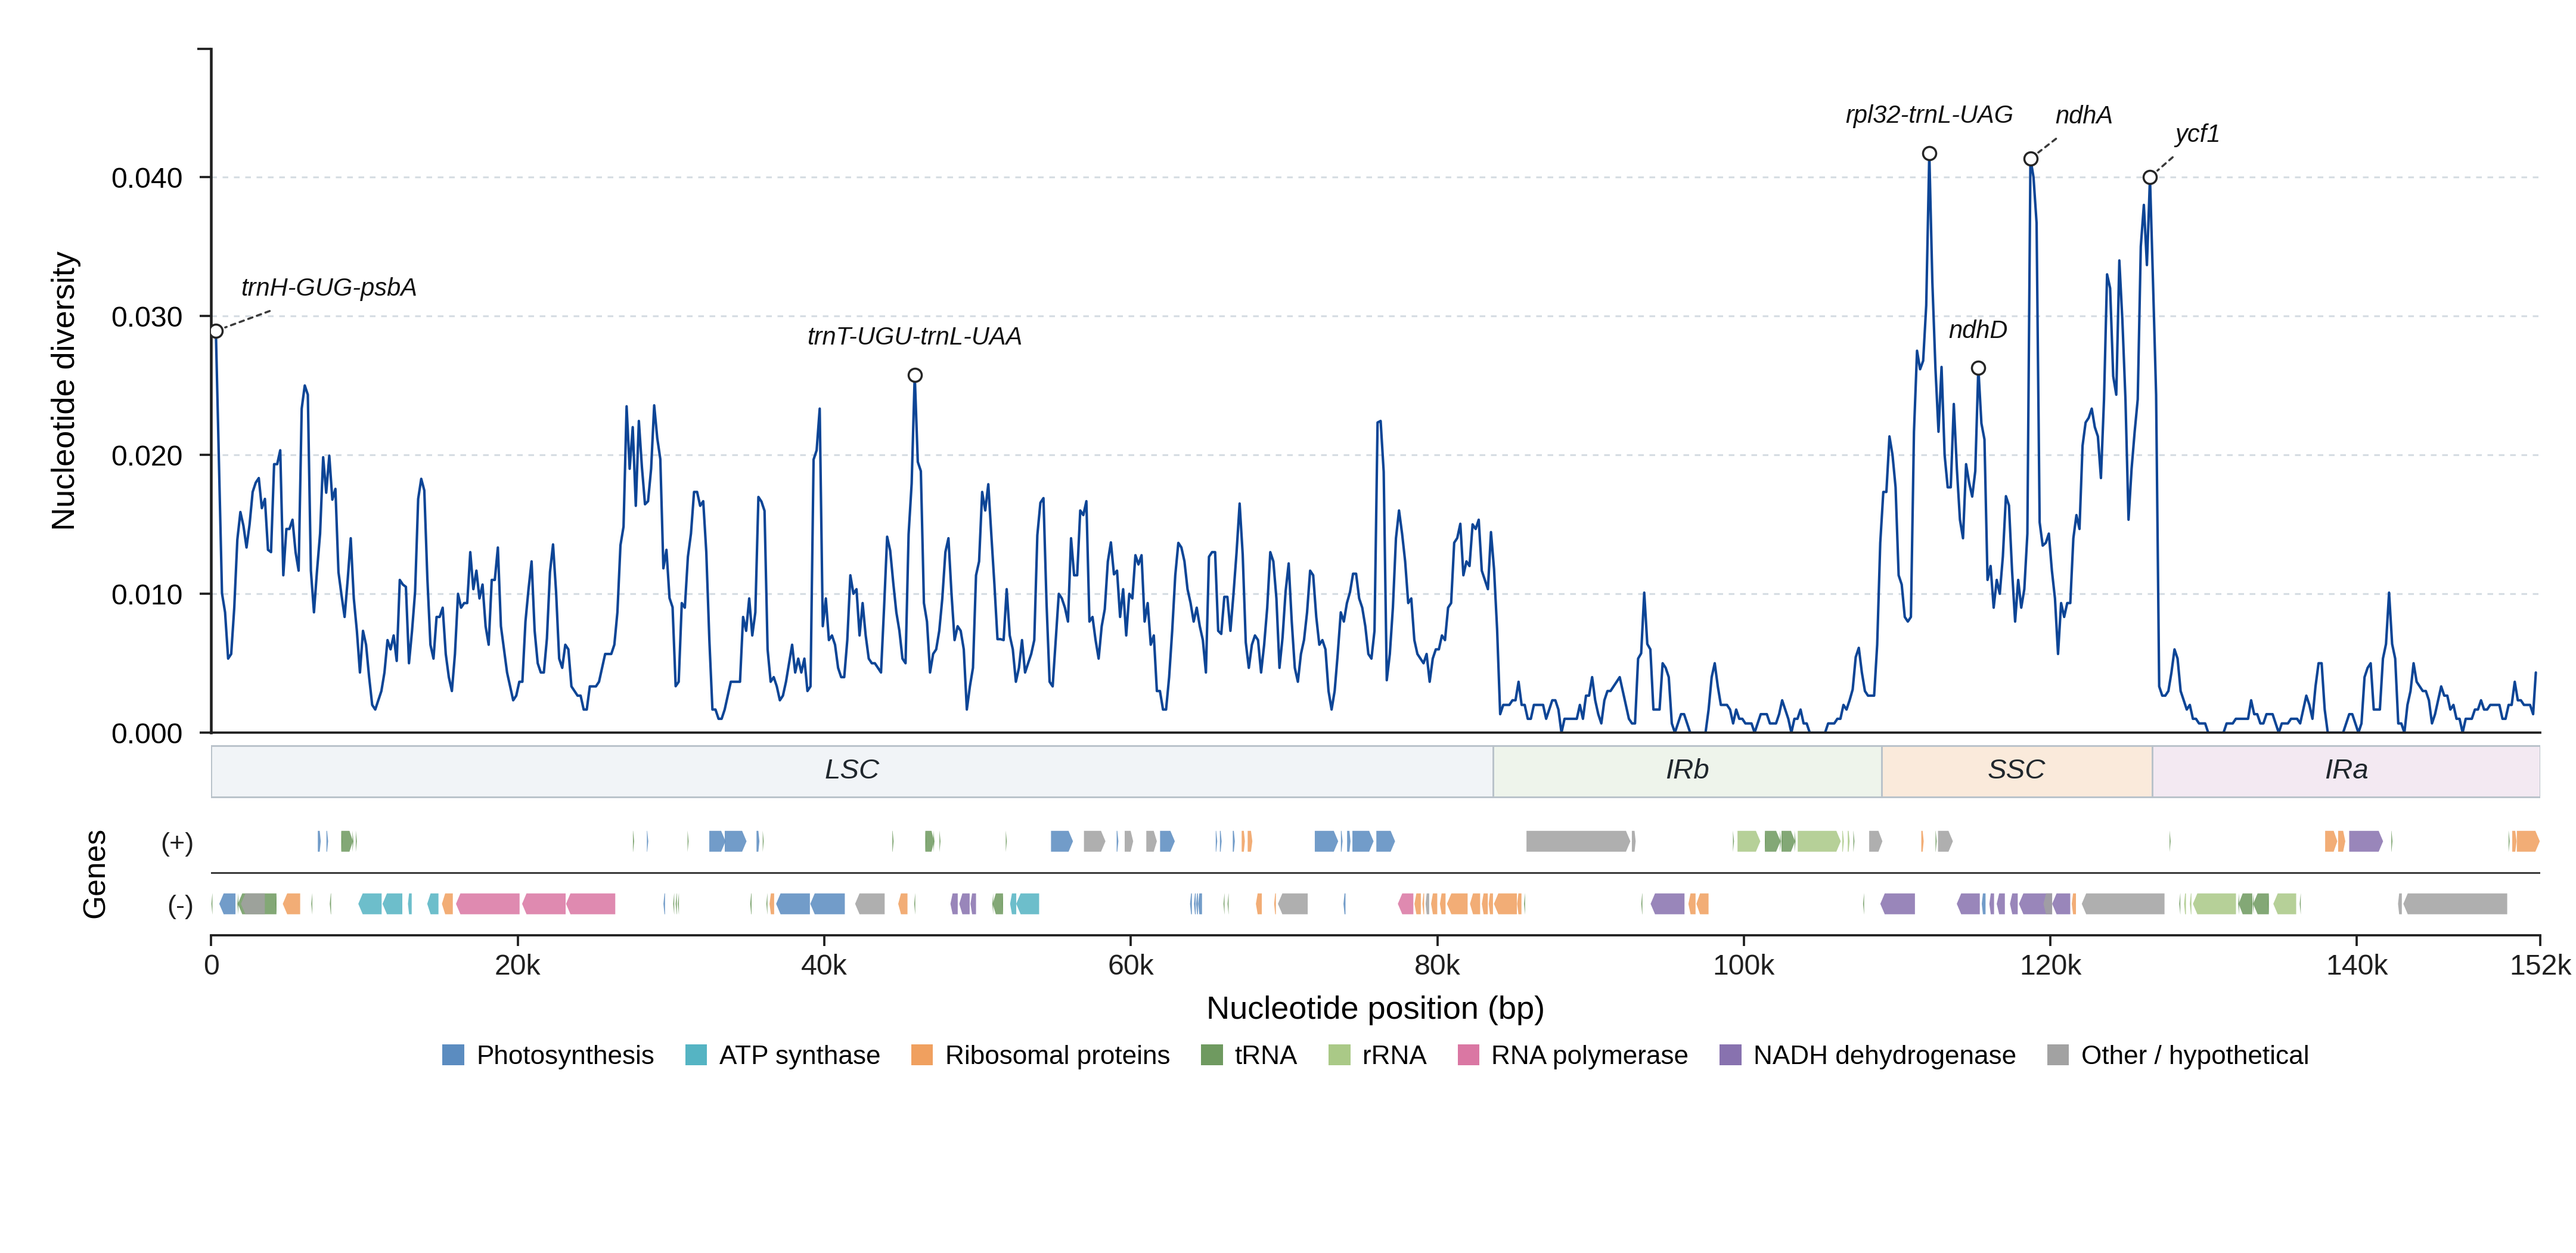Select the IRb region bar
Viewport: 2576px width, 1253px height.
pos(1687,771)
